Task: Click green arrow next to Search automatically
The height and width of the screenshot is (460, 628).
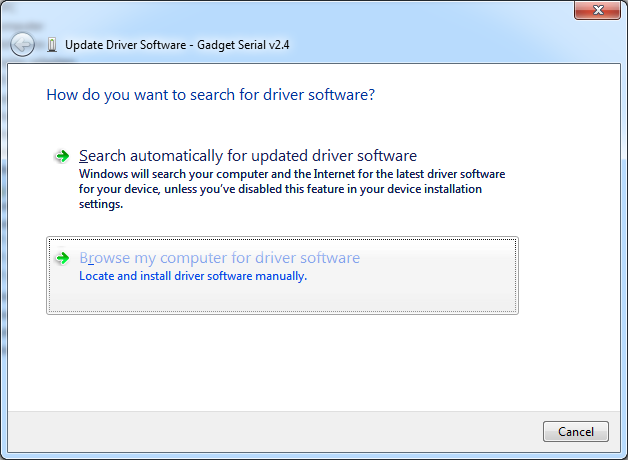Action: [x=62, y=156]
